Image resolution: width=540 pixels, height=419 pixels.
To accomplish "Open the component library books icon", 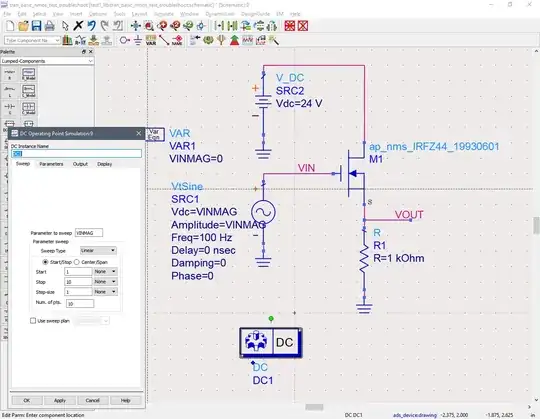I will (x=67, y=41).
